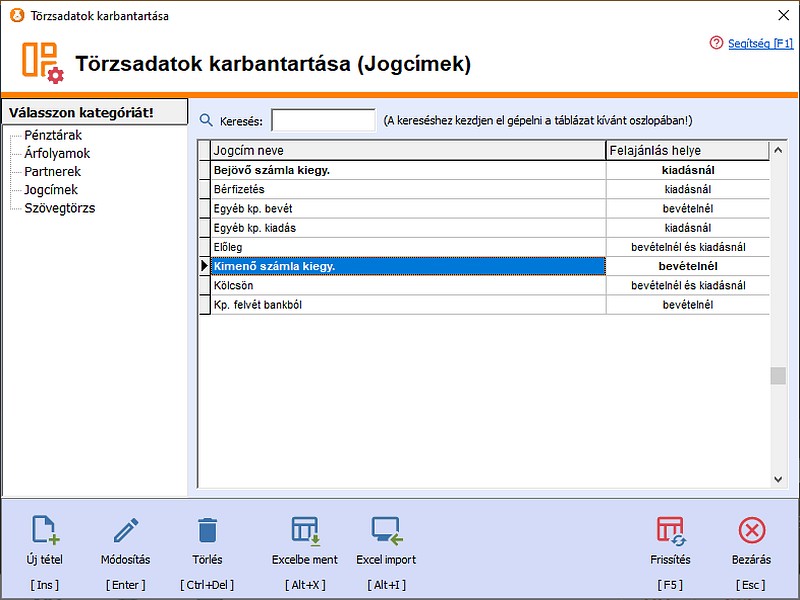The width and height of the screenshot is (800, 600).
Task: Click the Törlés trash icon
Action: (x=207, y=530)
